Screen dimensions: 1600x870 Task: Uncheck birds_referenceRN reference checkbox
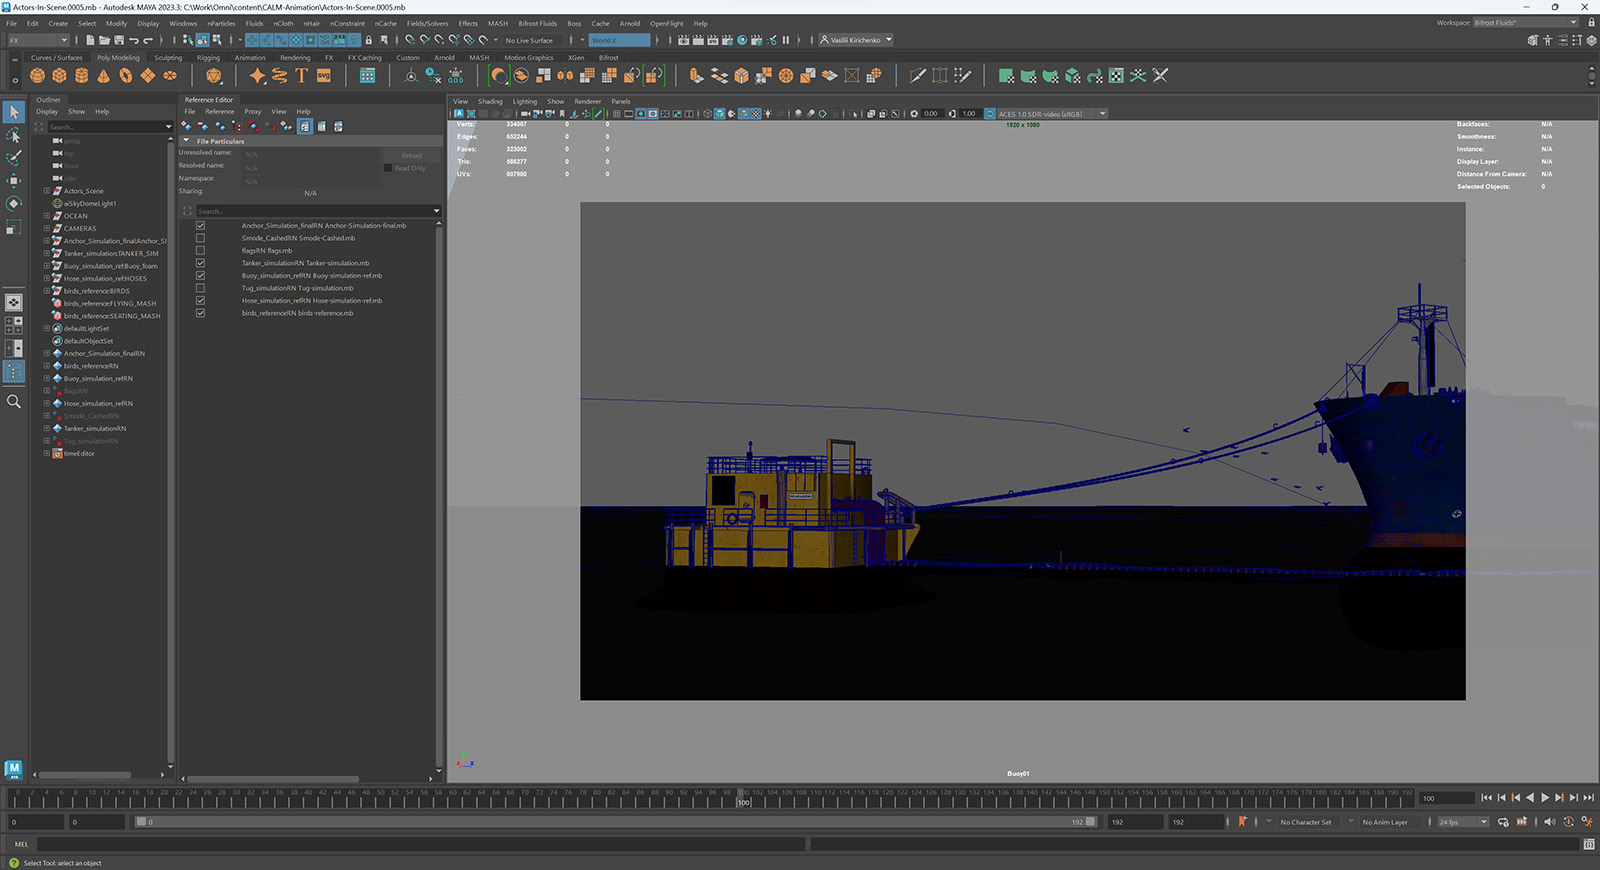pos(200,313)
